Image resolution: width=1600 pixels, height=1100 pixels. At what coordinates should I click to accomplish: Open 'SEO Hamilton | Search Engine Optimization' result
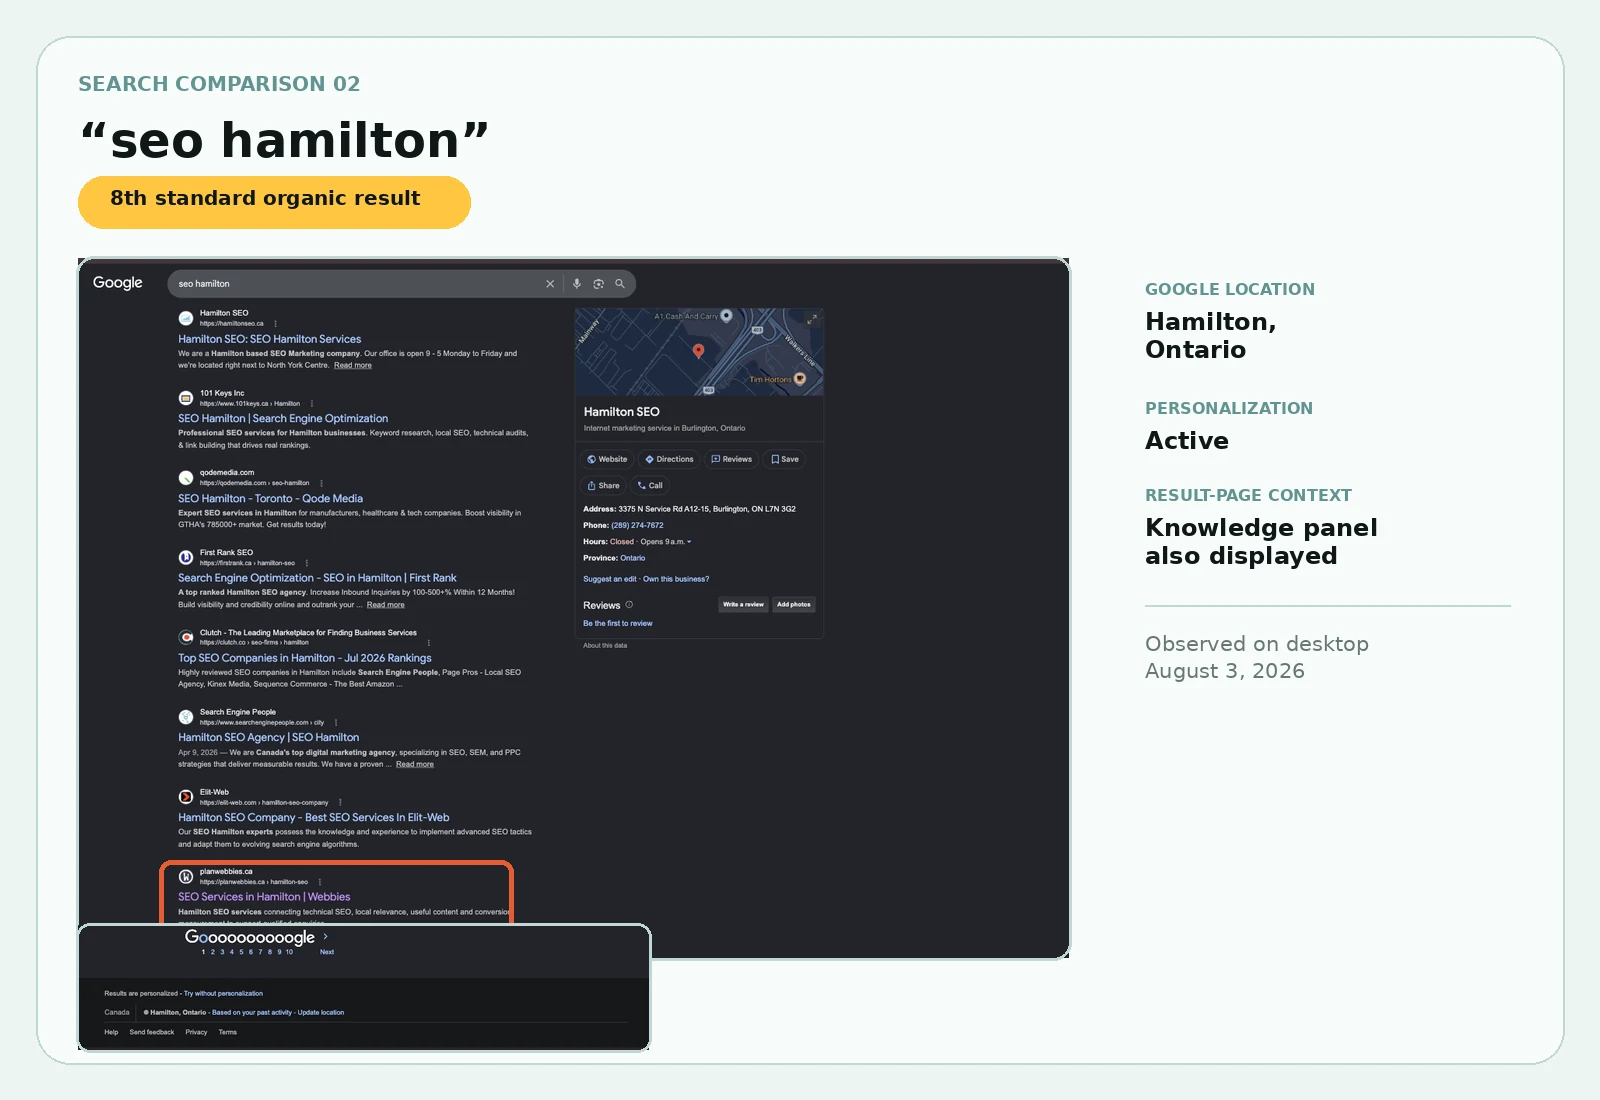(x=283, y=419)
